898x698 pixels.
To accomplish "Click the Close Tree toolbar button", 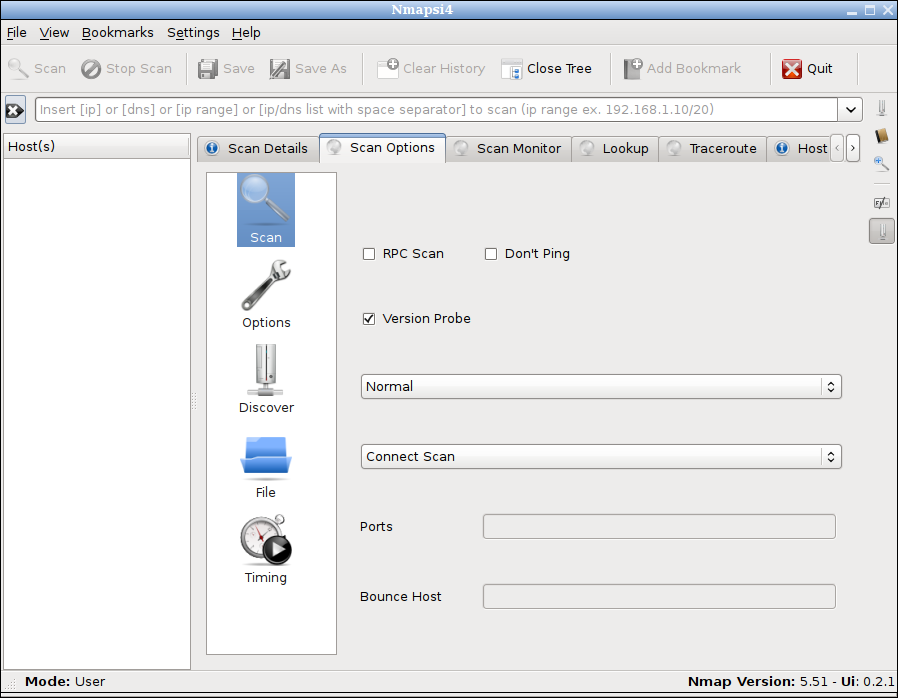I will coord(546,69).
